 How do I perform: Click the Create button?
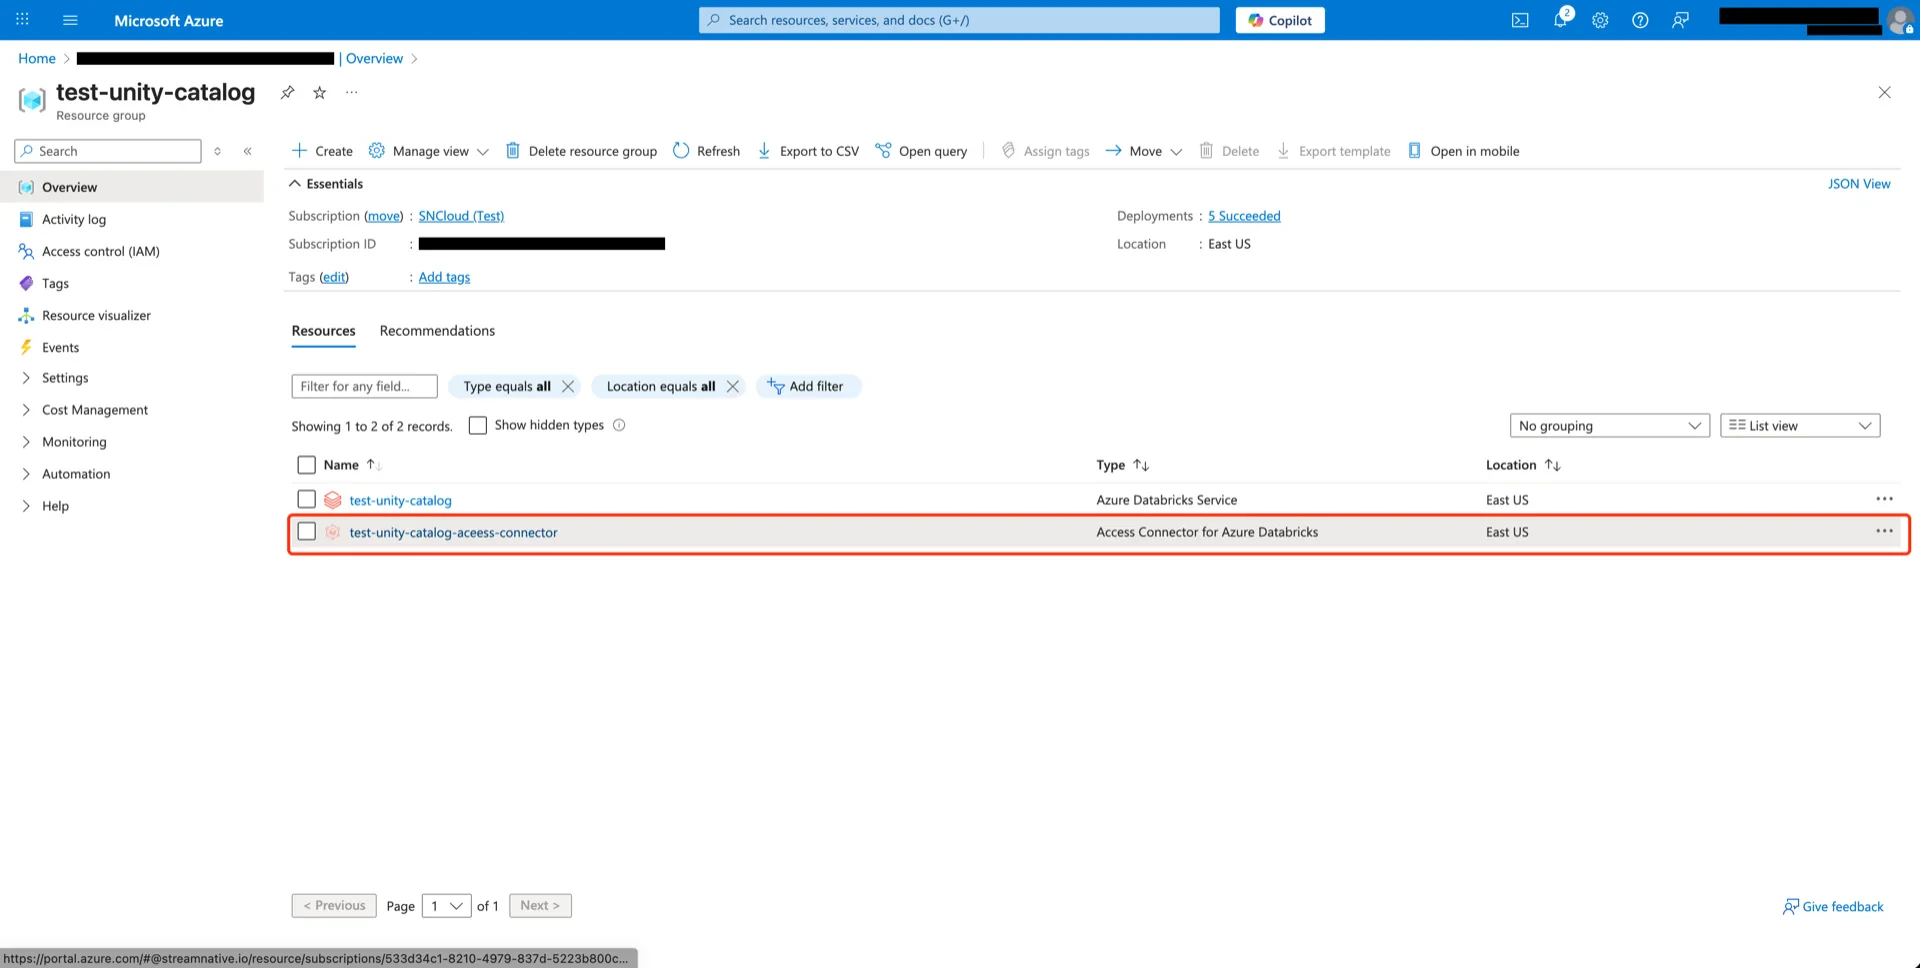tap(322, 151)
